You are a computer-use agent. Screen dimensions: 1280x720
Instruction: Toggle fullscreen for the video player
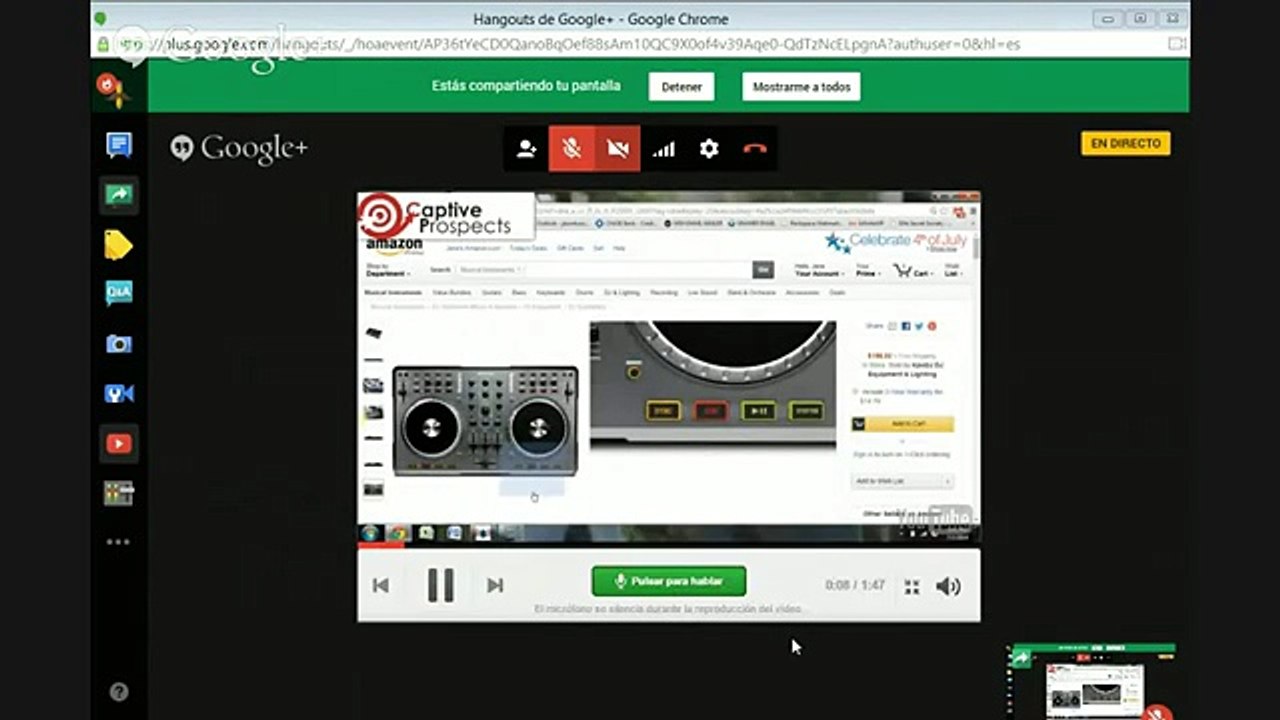(912, 587)
